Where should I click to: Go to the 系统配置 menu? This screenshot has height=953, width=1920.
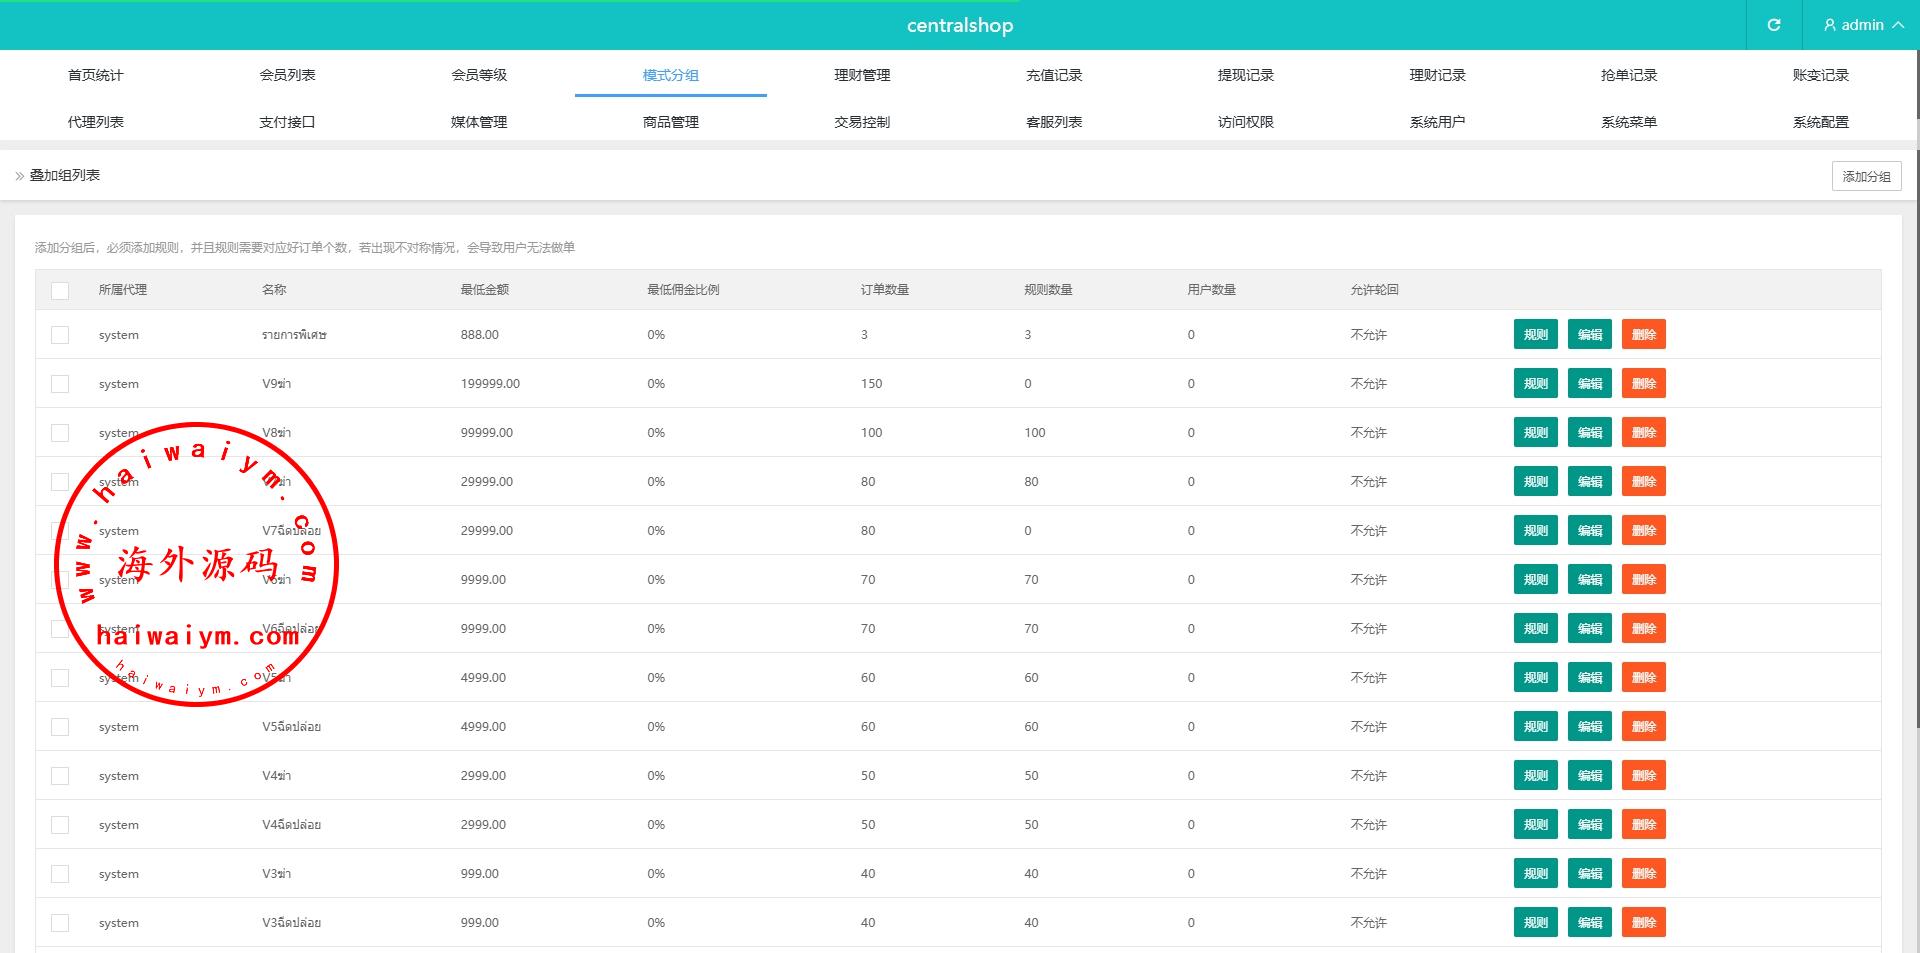pyautogui.click(x=1820, y=122)
